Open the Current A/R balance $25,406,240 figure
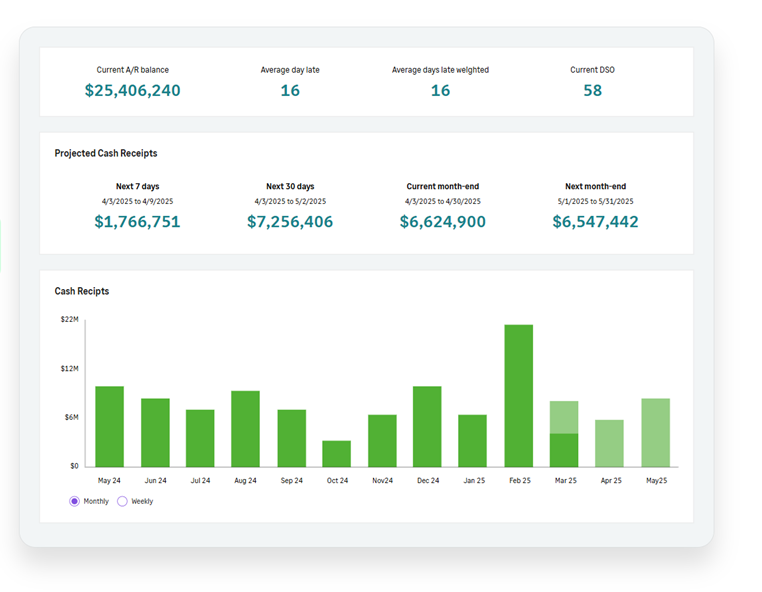This screenshot has width=762, height=592. click(x=132, y=91)
